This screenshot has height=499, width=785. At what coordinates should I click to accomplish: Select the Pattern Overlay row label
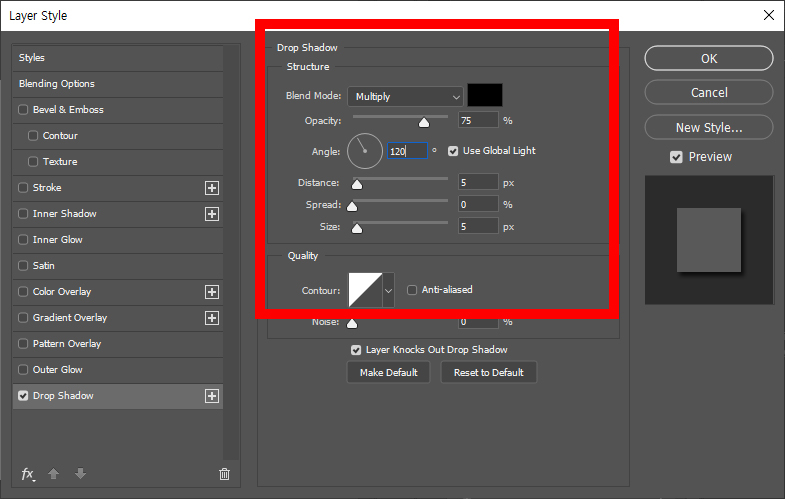click(67, 344)
